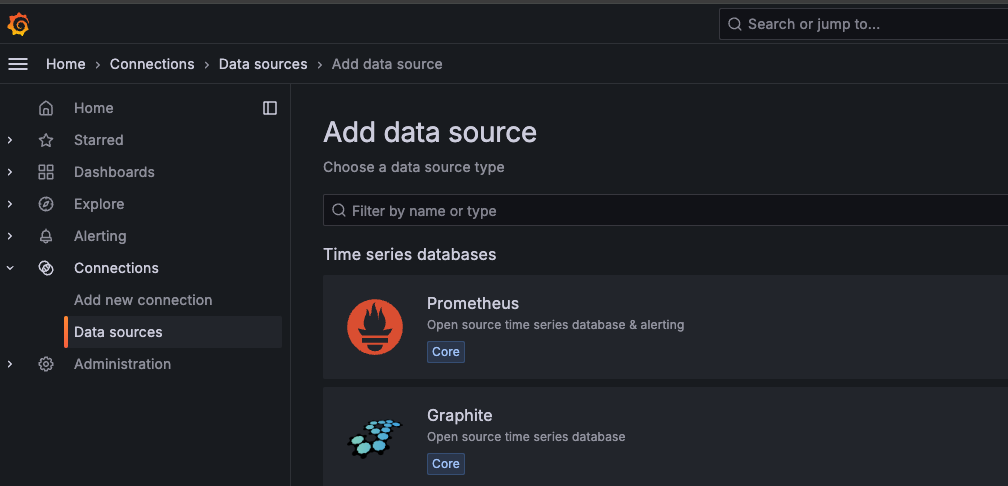
Task: Open Add new connection menu item
Action: pyautogui.click(x=143, y=300)
